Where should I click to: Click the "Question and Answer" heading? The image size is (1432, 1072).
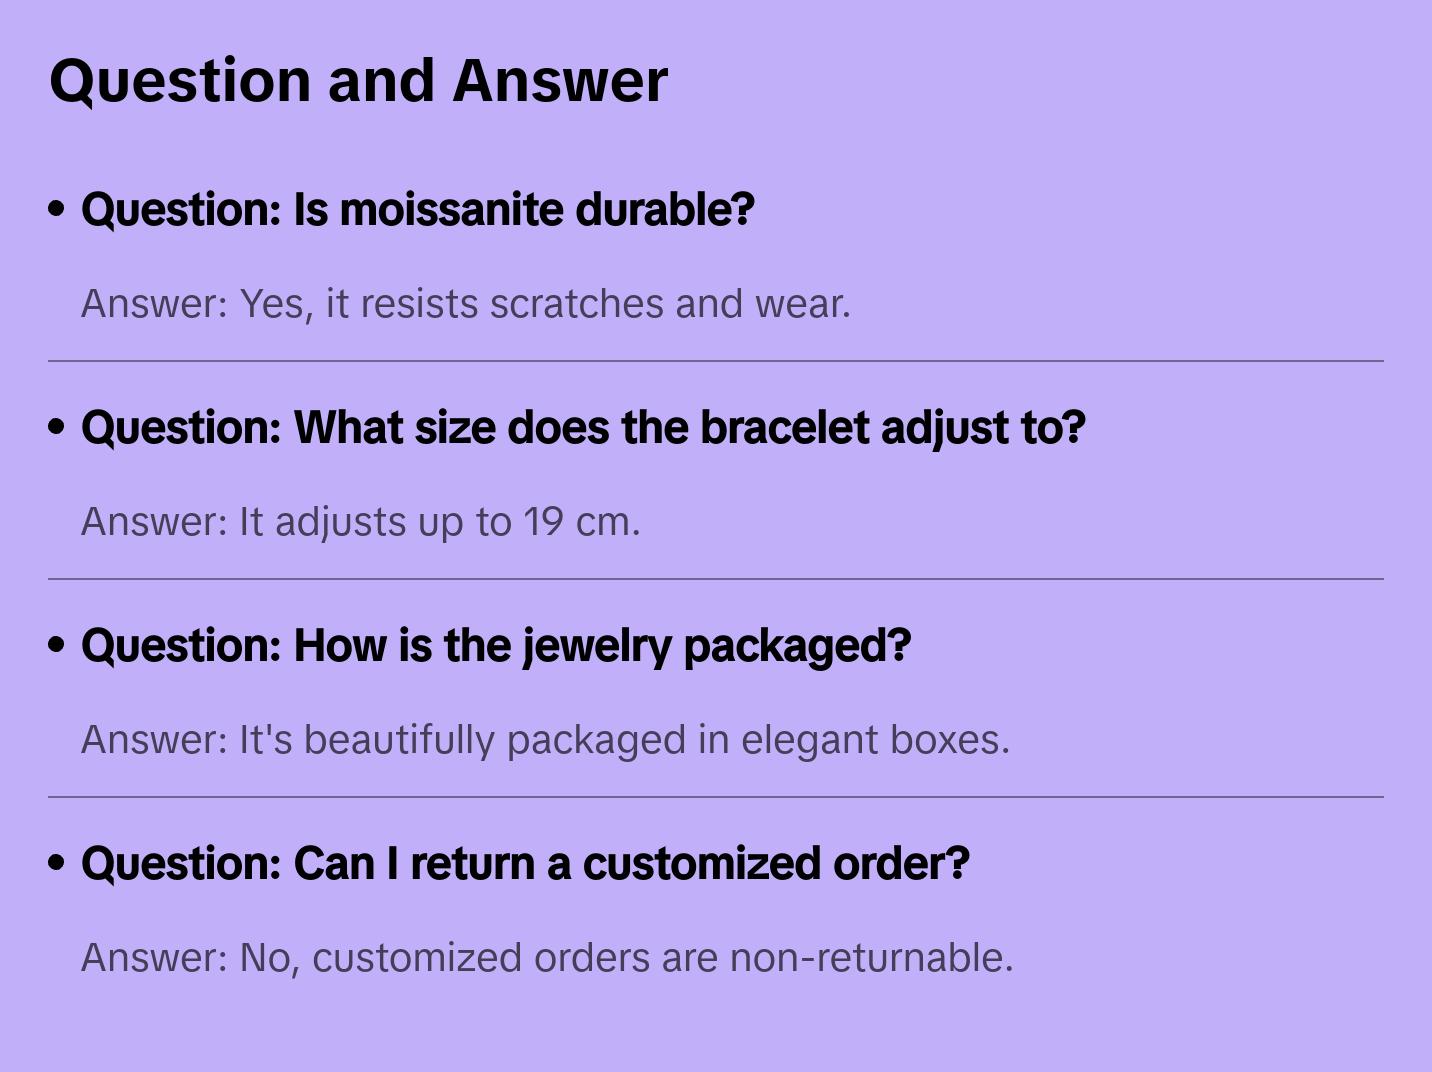(x=358, y=80)
